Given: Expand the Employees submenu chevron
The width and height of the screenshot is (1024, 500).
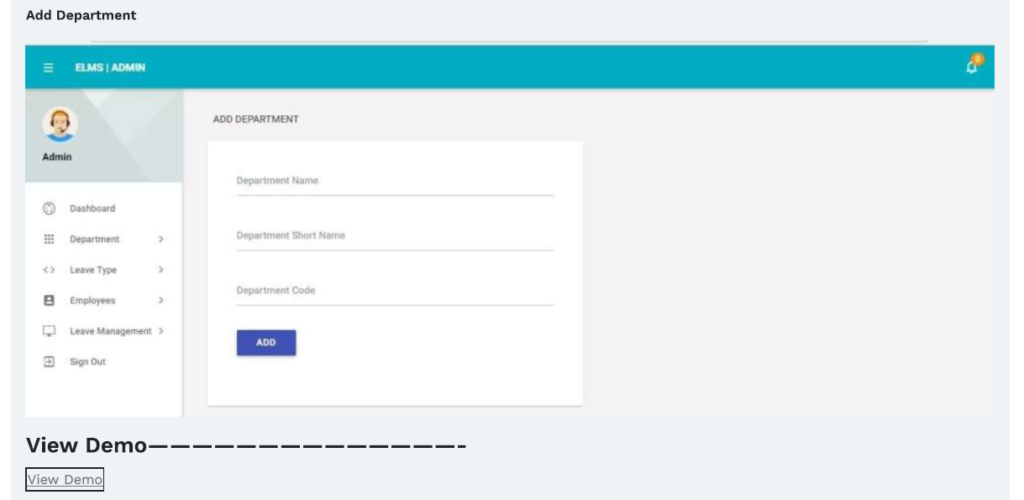Looking at the screenshot, I should [x=161, y=300].
